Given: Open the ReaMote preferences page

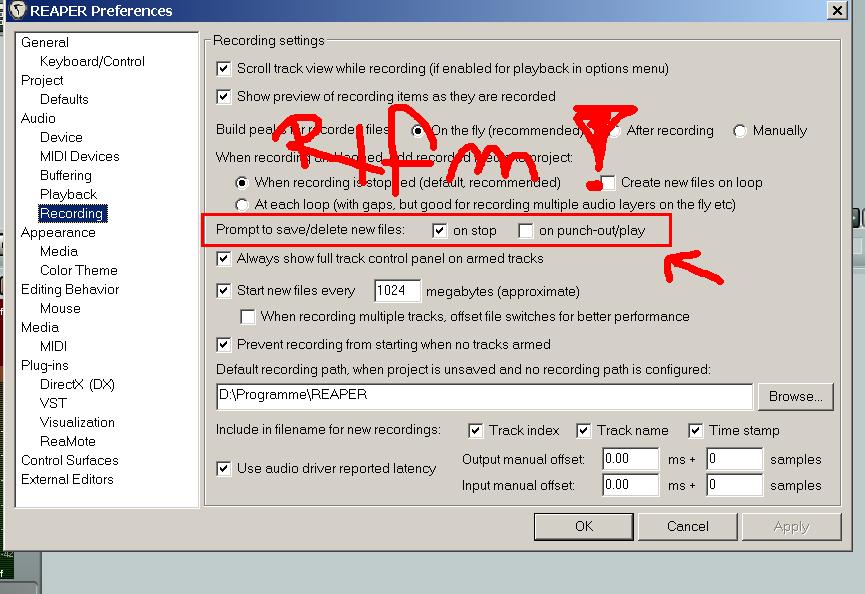Looking at the screenshot, I should pos(68,442).
